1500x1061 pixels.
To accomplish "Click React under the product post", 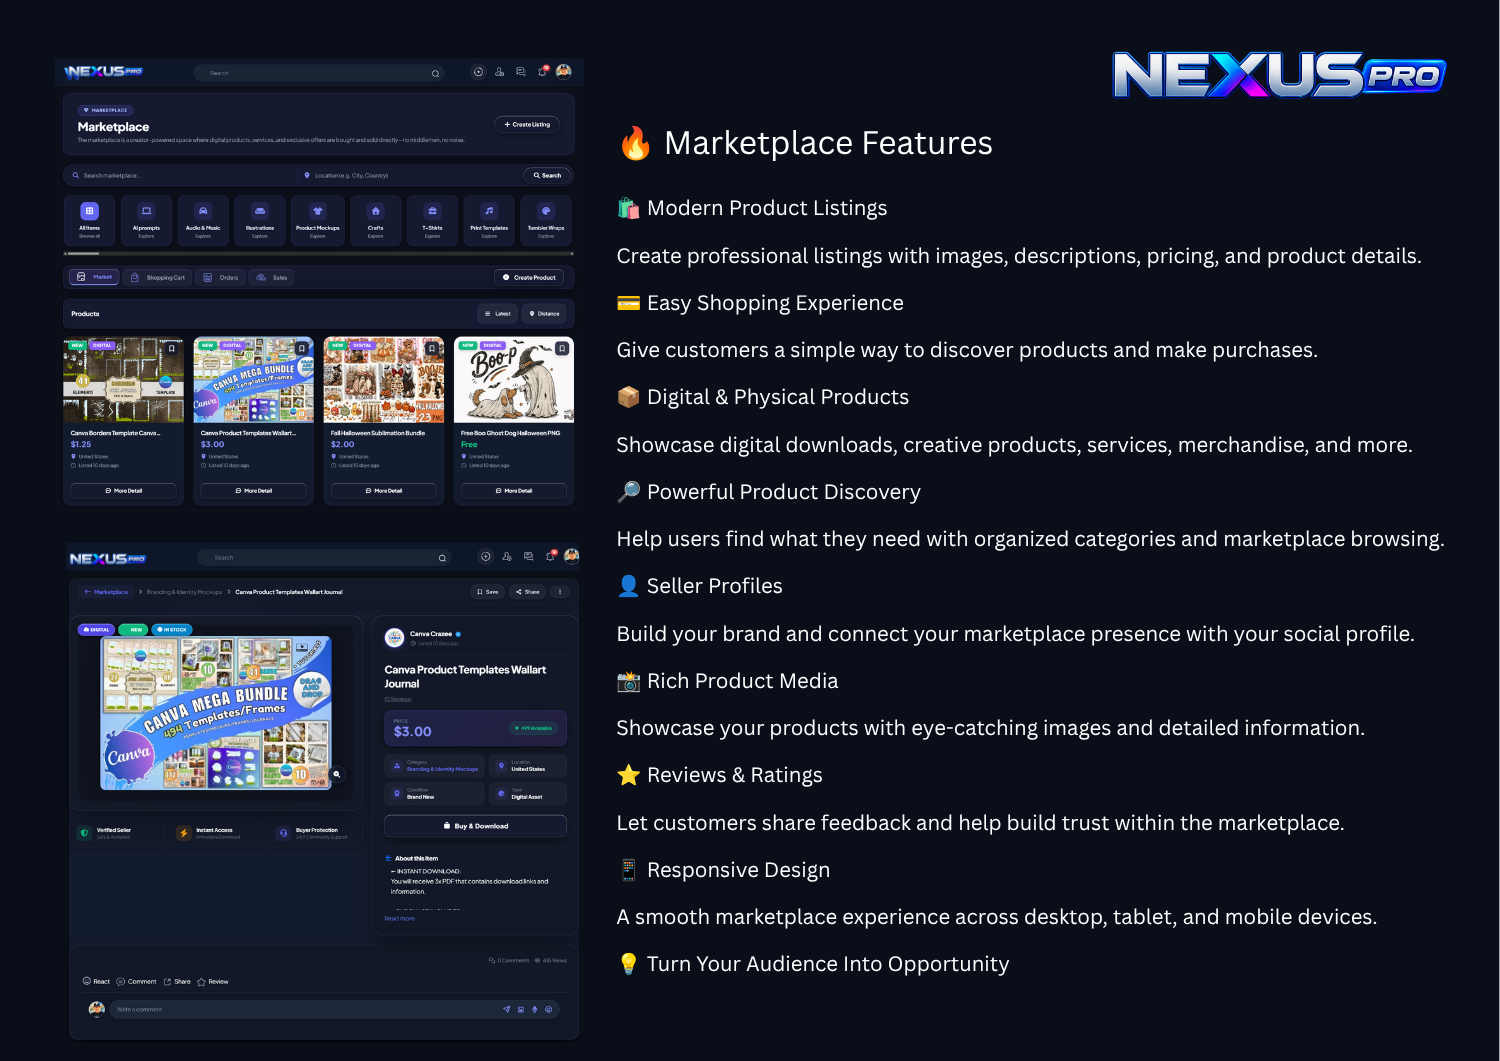I will click(x=96, y=982).
